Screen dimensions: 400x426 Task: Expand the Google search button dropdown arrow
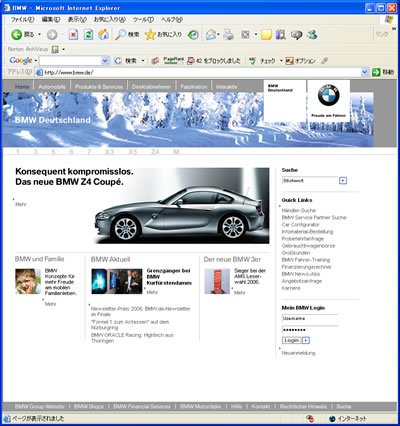click(143, 61)
